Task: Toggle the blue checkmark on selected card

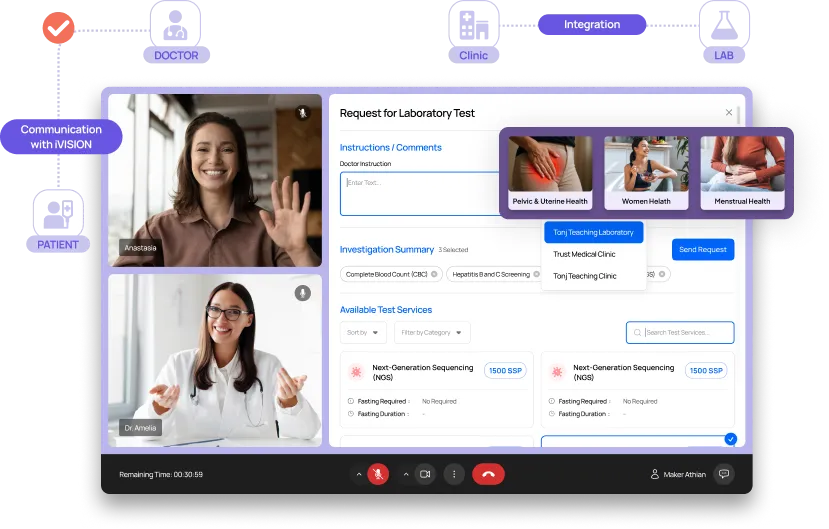Action: pos(731,439)
